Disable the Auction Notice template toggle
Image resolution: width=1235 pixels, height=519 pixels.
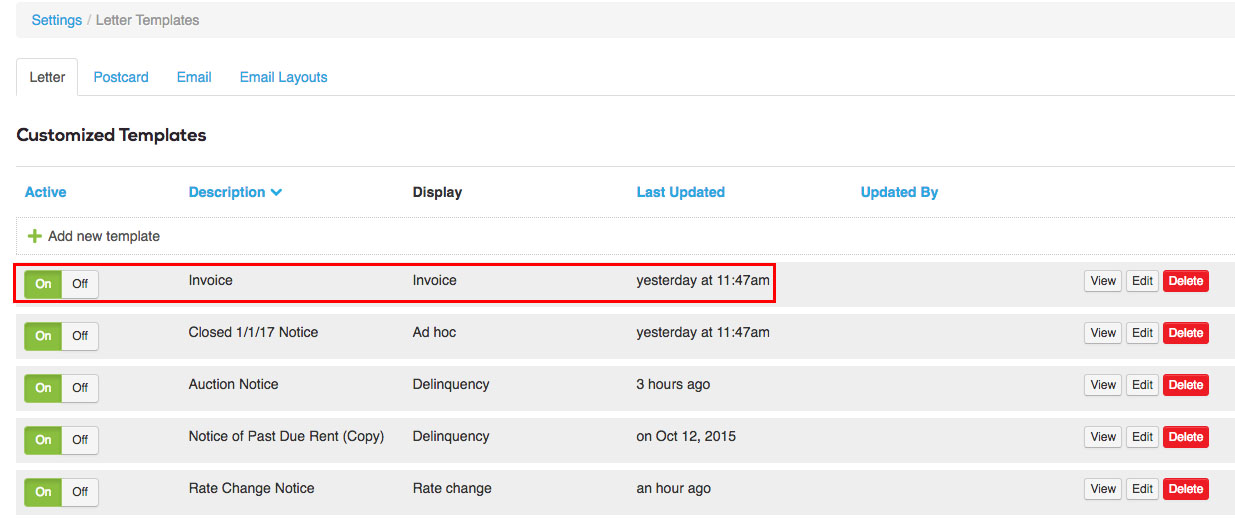pyautogui.click(x=80, y=388)
